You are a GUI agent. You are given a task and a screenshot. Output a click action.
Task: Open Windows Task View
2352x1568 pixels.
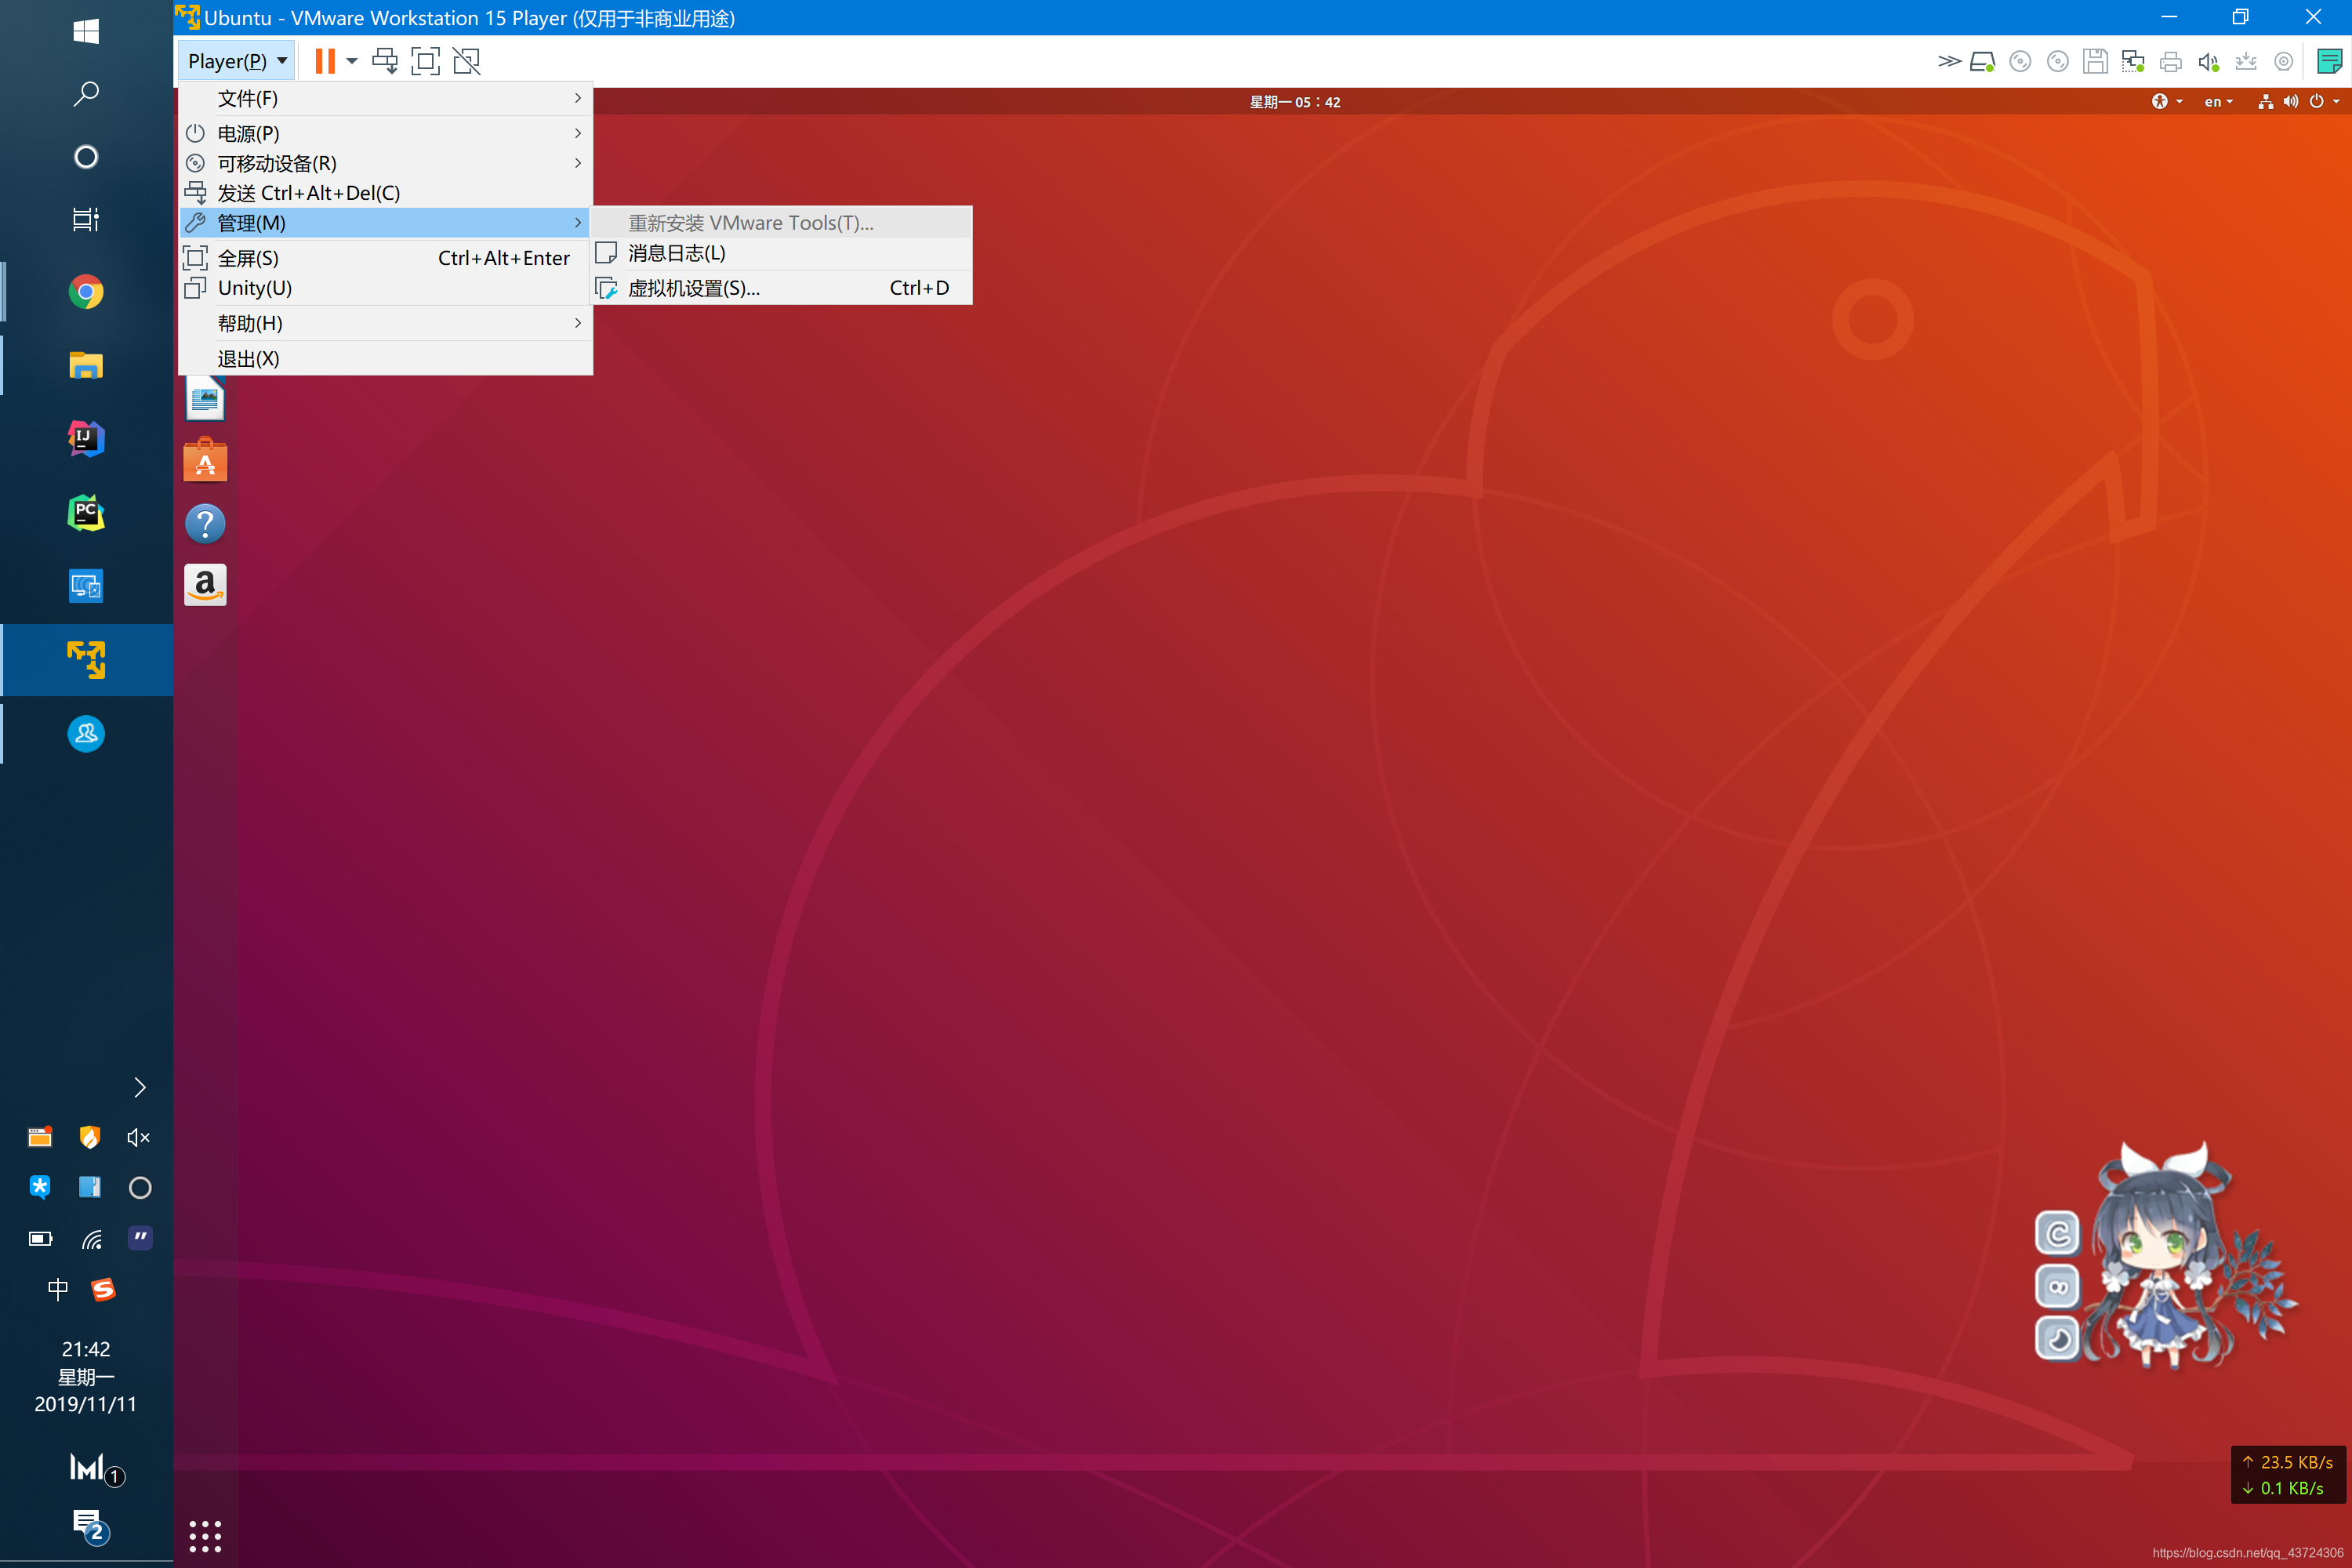point(86,219)
